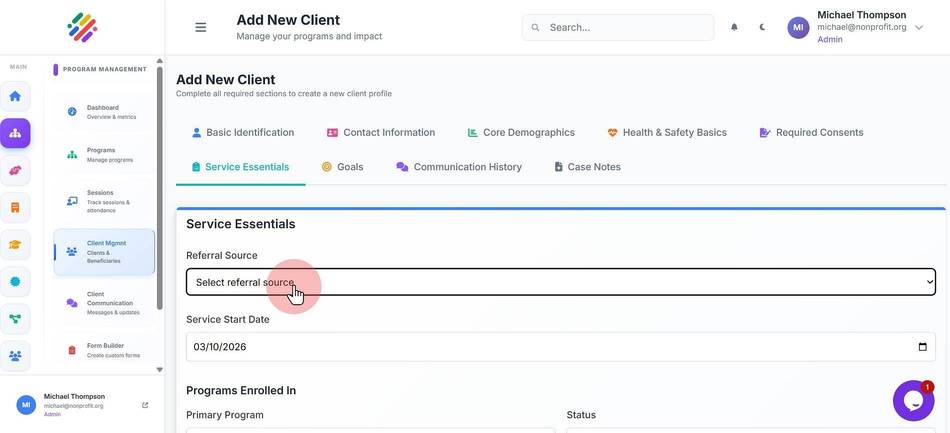Click the Search input field
This screenshot has width=950, height=433.
pyautogui.click(x=618, y=27)
